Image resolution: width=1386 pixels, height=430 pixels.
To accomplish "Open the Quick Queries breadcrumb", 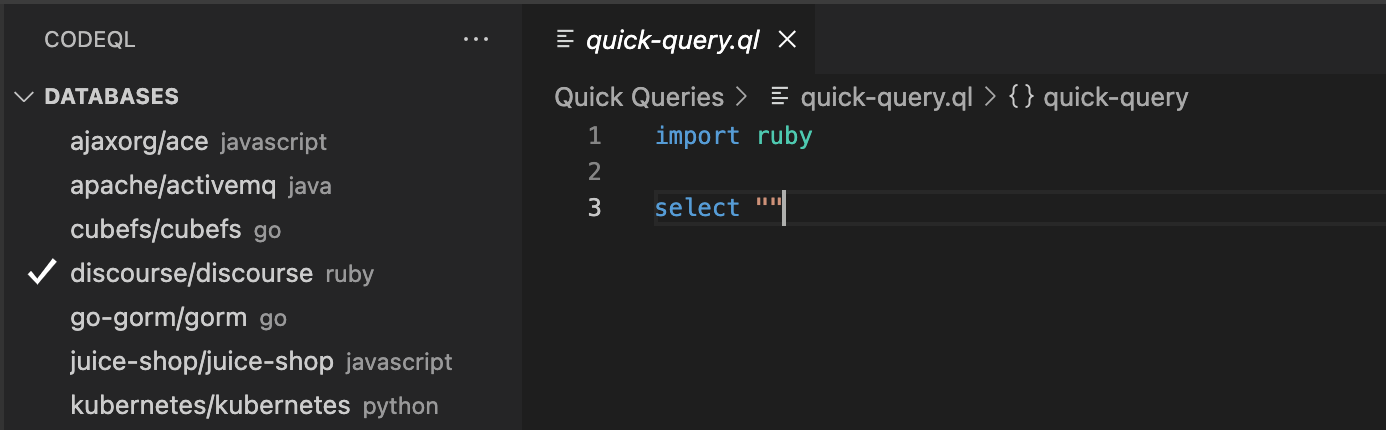I will coord(639,97).
